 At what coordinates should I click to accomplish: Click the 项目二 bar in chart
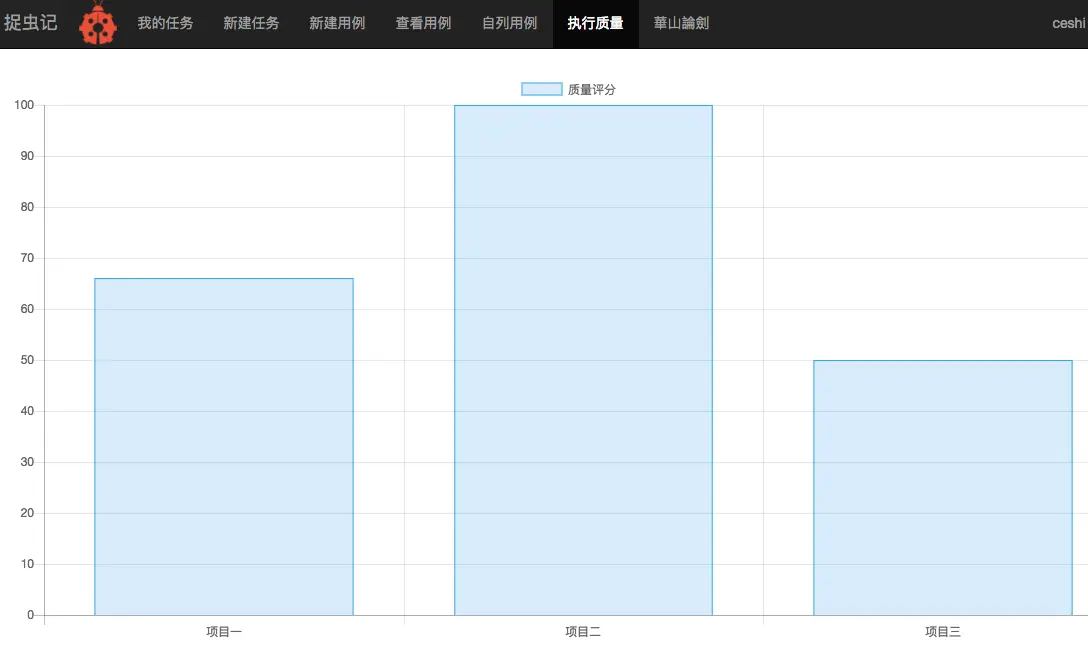pyautogui.click(x=584, y=360)
